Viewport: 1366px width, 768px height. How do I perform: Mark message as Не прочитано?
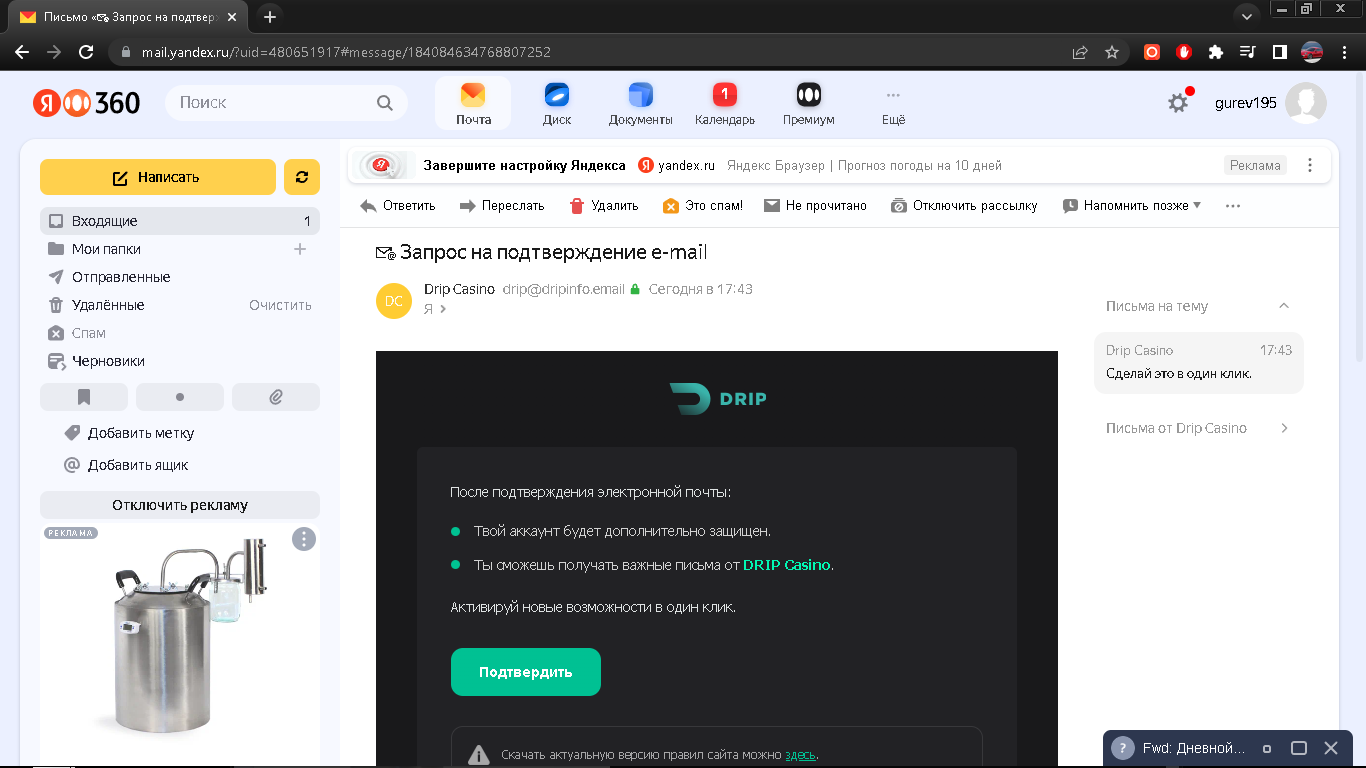click(x=815, y=205)
